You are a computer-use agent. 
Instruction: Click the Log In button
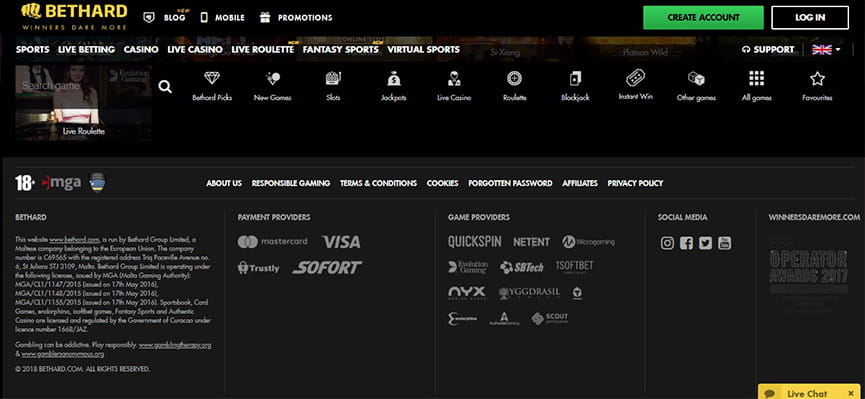coord(810,18)
